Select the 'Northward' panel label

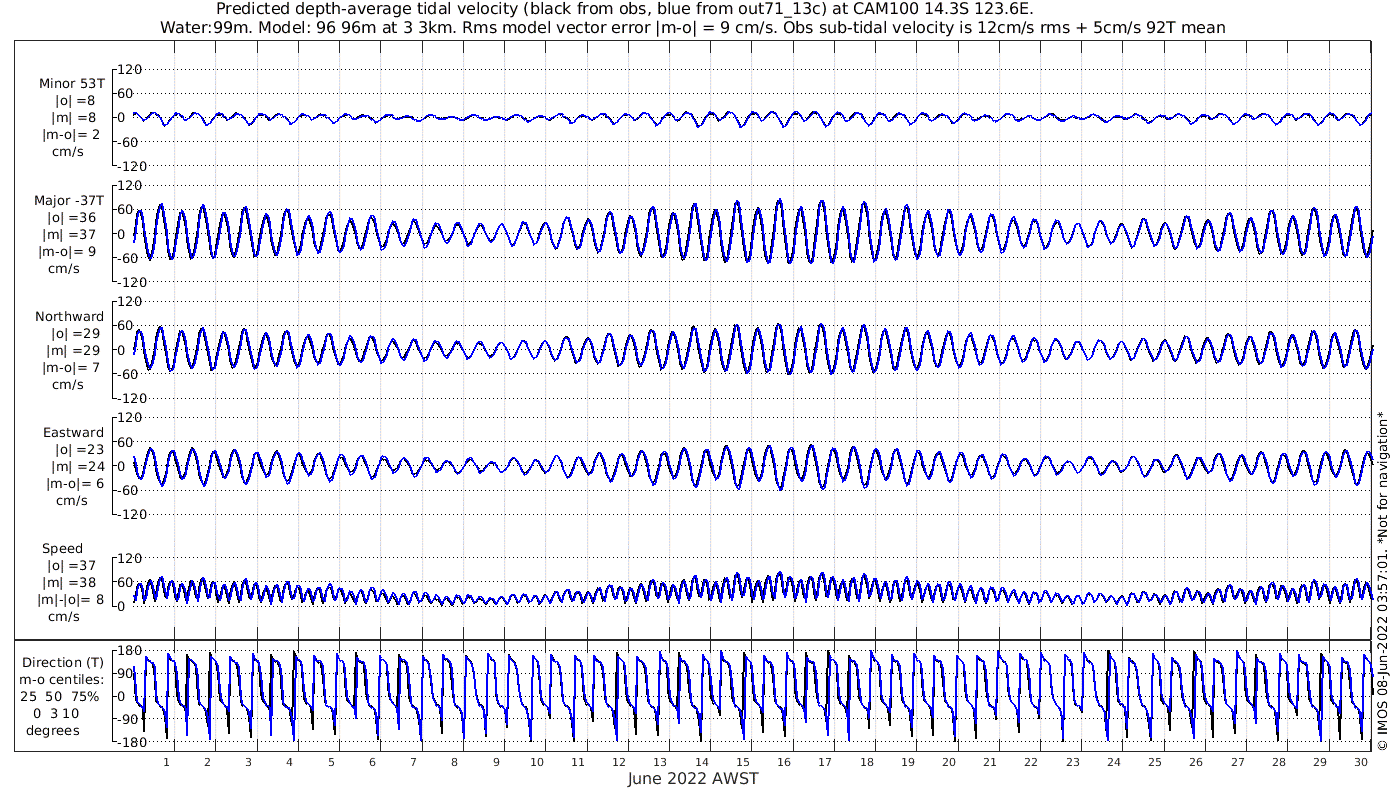(x=69, y=317)
